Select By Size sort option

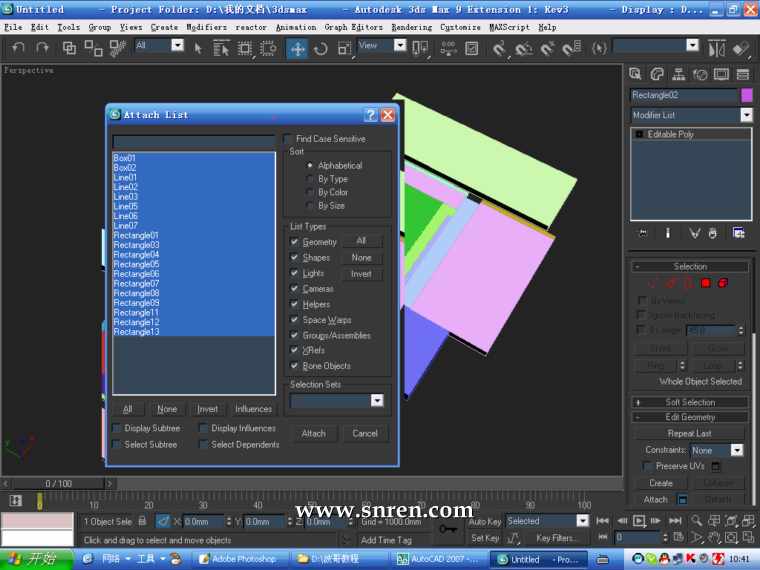[310, 206]
